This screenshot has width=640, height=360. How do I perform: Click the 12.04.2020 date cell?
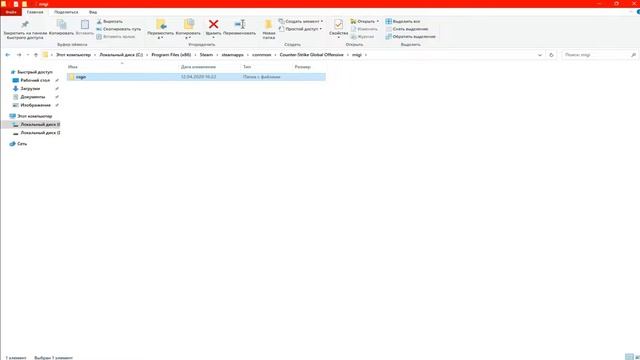tap(198, 77)
